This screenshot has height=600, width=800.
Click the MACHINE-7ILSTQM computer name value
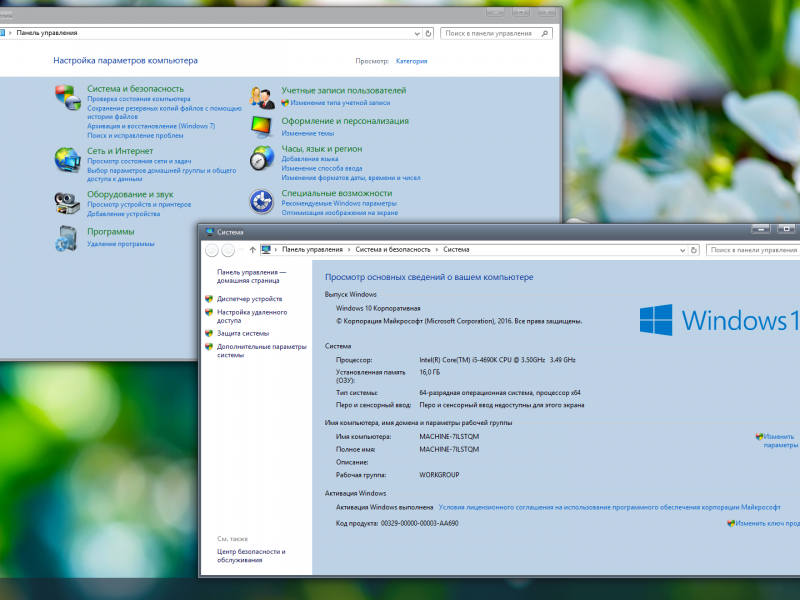(449, 437)
